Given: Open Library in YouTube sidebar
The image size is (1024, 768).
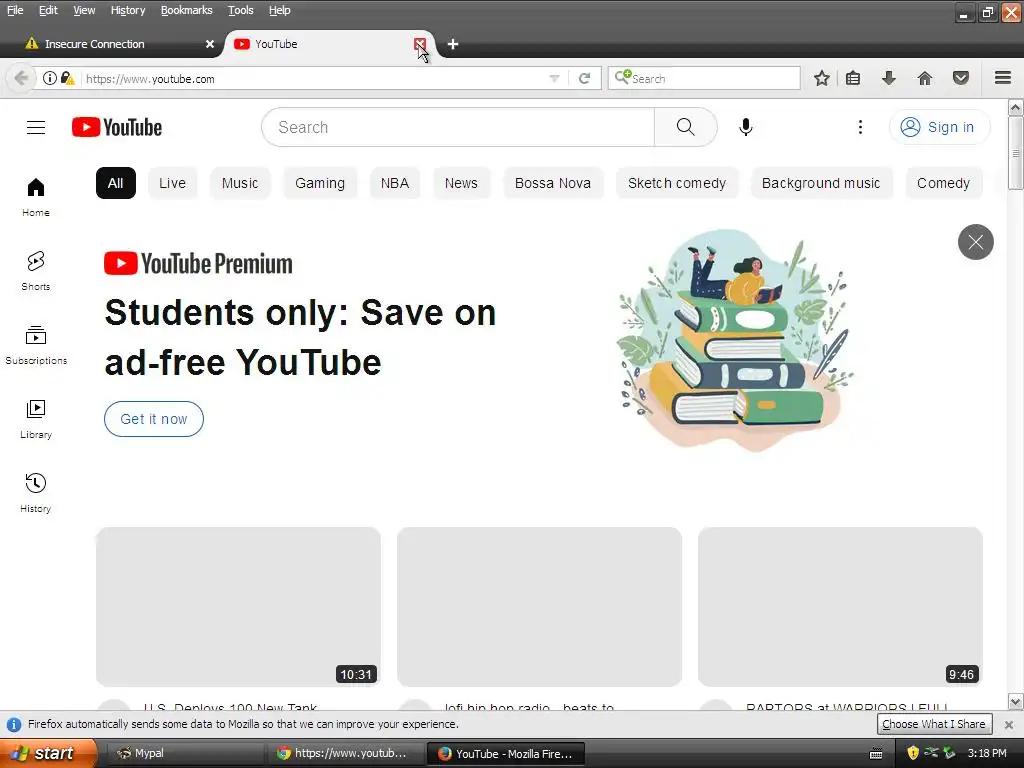Looking at the screenshot, I should (x=36, y=419).
